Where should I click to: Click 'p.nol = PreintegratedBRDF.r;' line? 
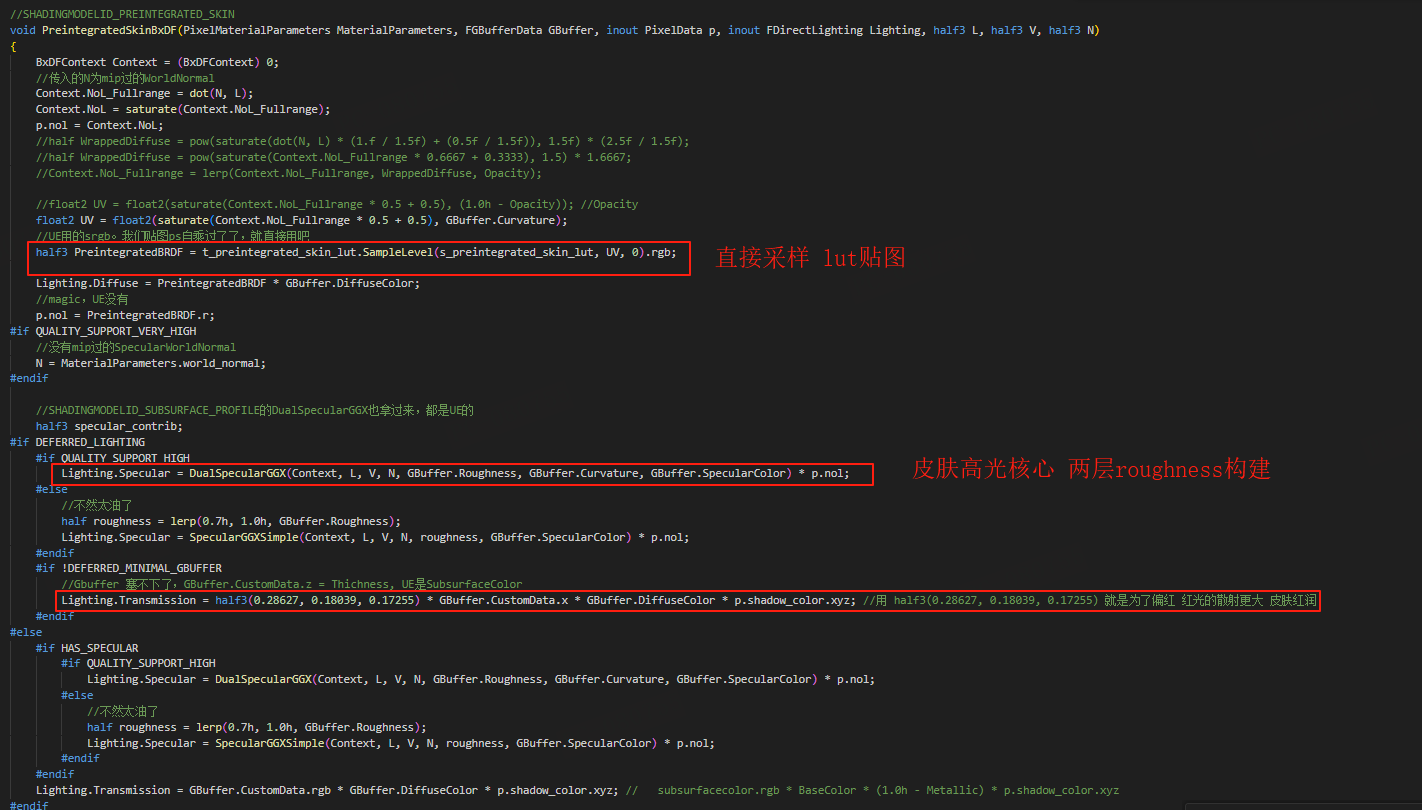click(125, 315)
